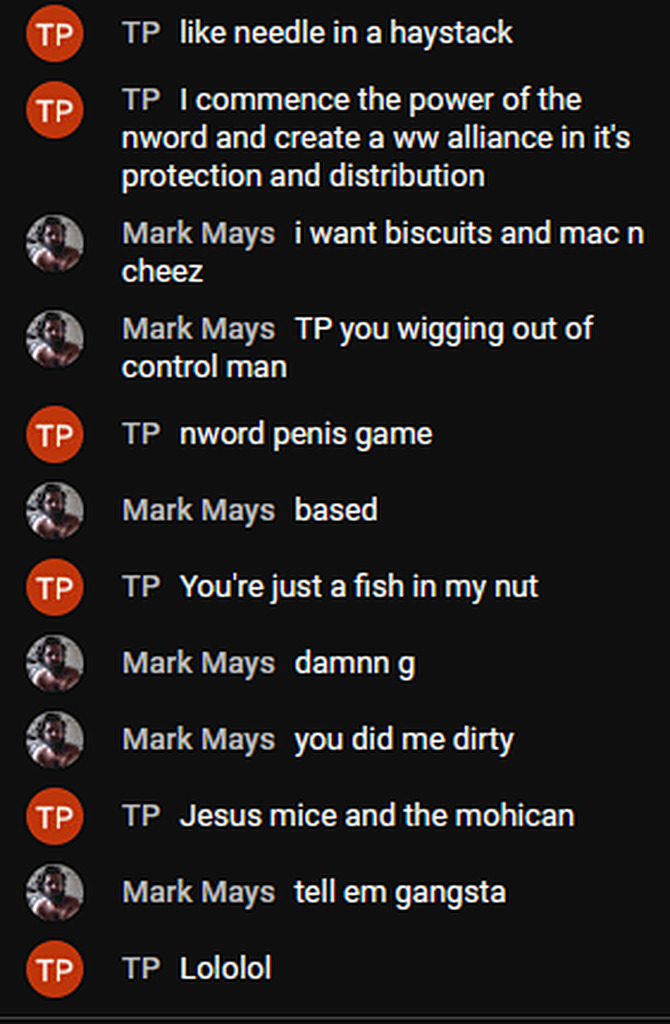Viewport: 670px width, 1024px height.
Task: Click Mark Mays avatar beside 'you did me dirty'
Action: point(55,740)
